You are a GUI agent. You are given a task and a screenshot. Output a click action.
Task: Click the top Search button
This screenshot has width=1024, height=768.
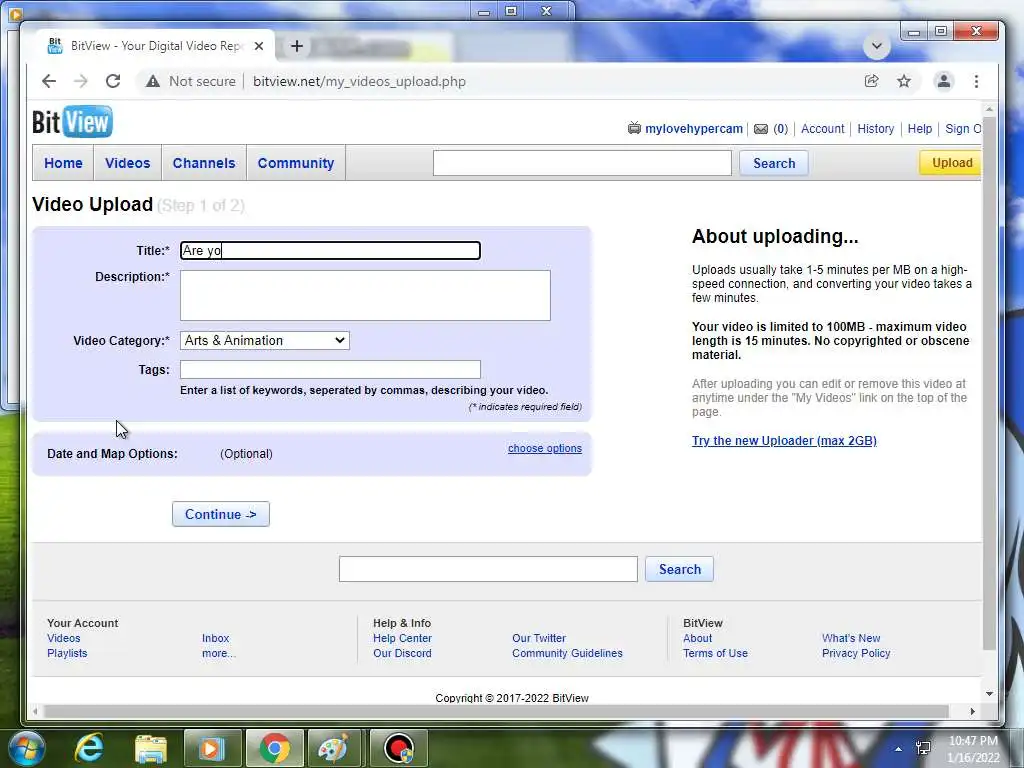click(x=774, y=163)
